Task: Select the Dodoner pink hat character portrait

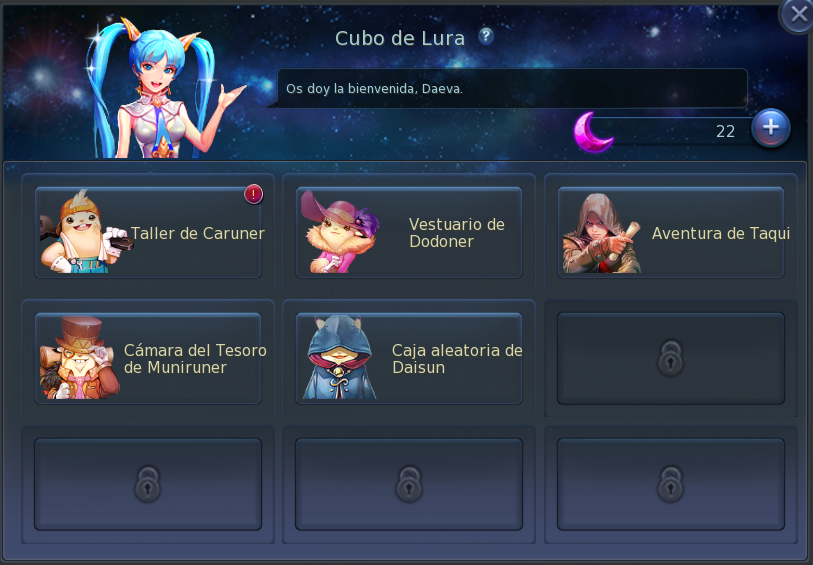Action: (340, 232)
